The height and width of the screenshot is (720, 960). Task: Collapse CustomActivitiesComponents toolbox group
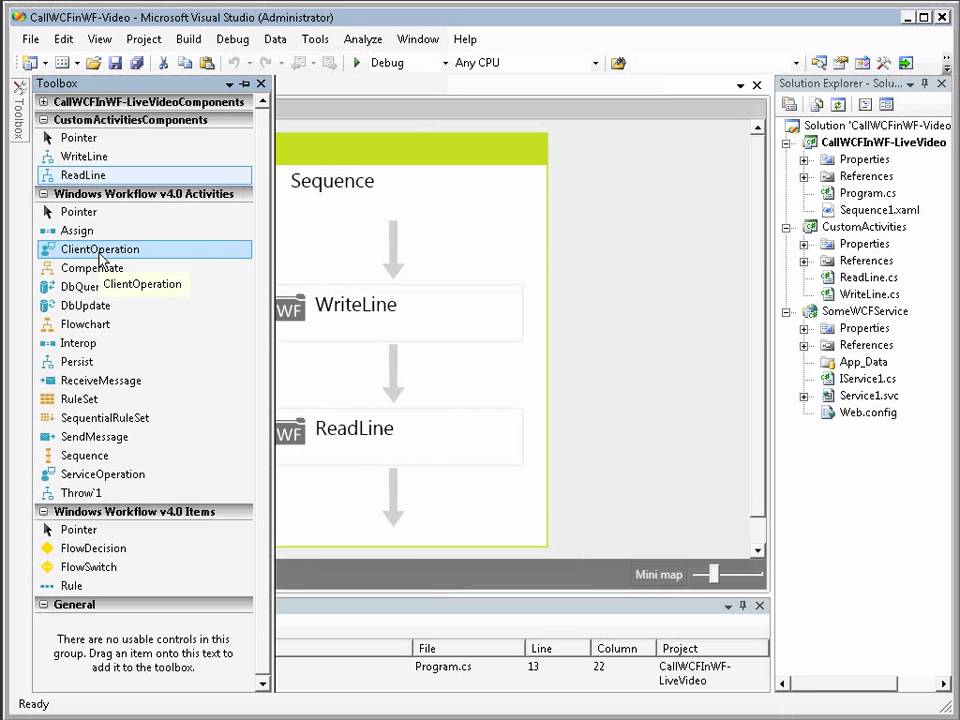pos(43,120)
